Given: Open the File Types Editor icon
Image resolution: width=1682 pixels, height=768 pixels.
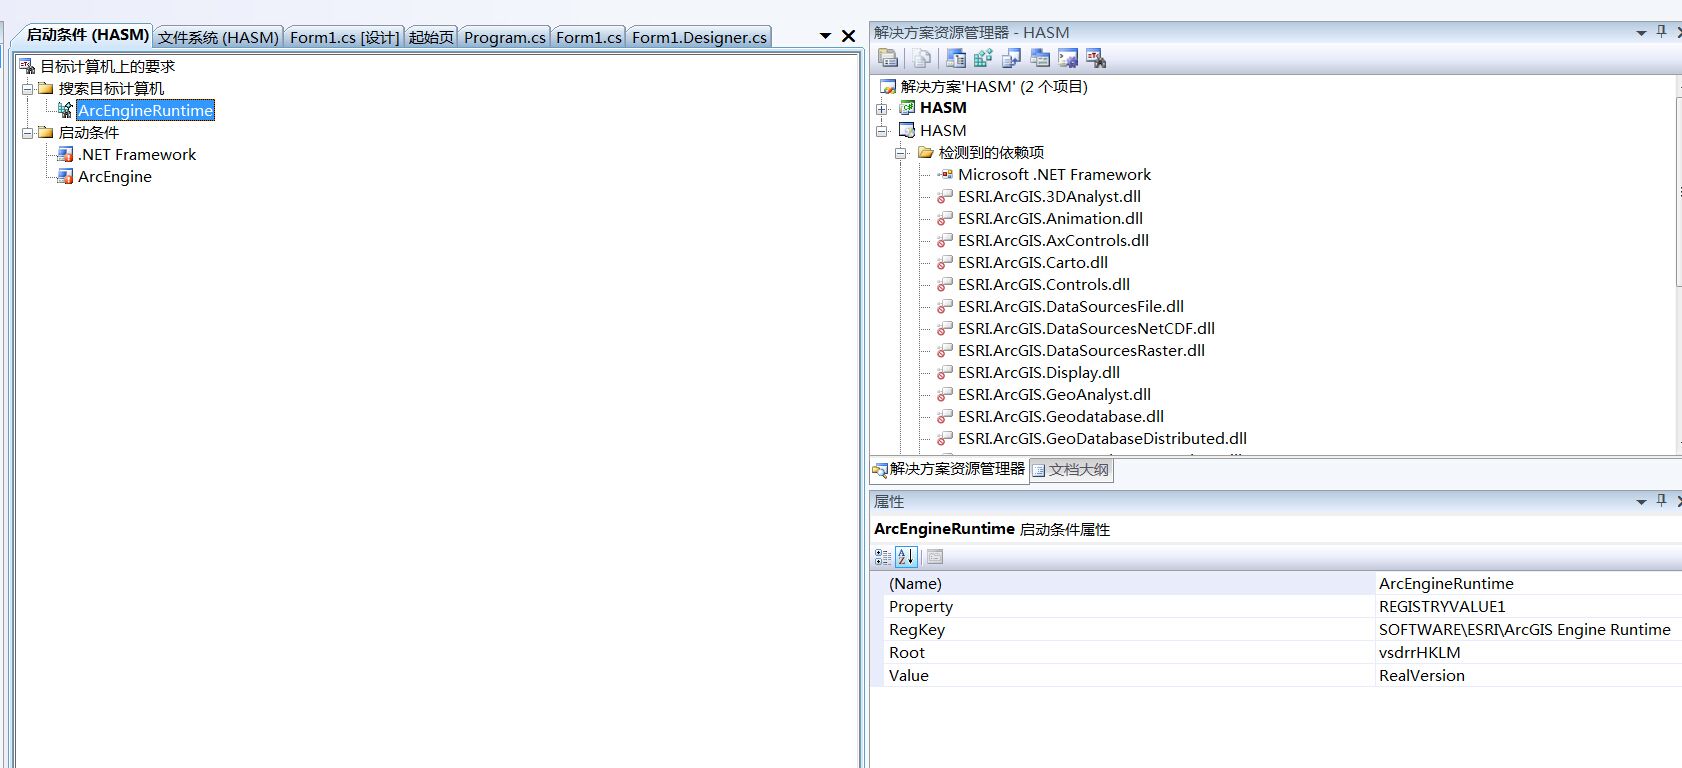Looking at the screenshot, I should click(x=1011, y=59).
